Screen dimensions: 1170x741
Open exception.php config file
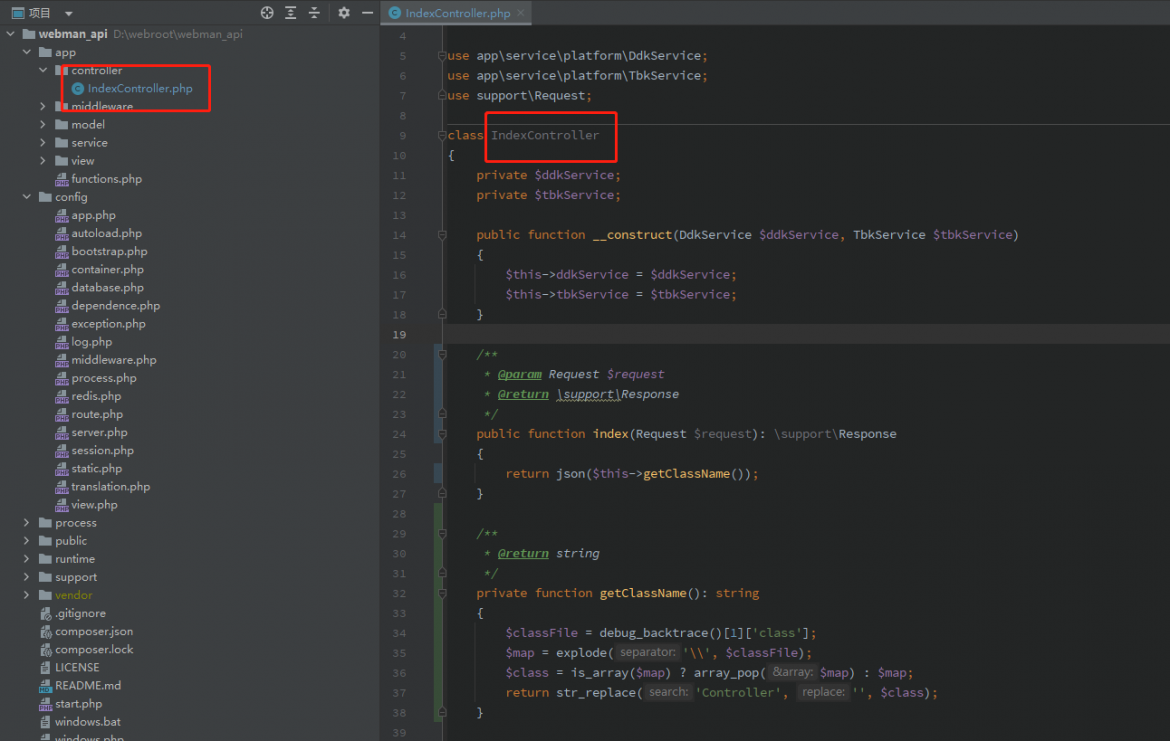coord(108,323)
